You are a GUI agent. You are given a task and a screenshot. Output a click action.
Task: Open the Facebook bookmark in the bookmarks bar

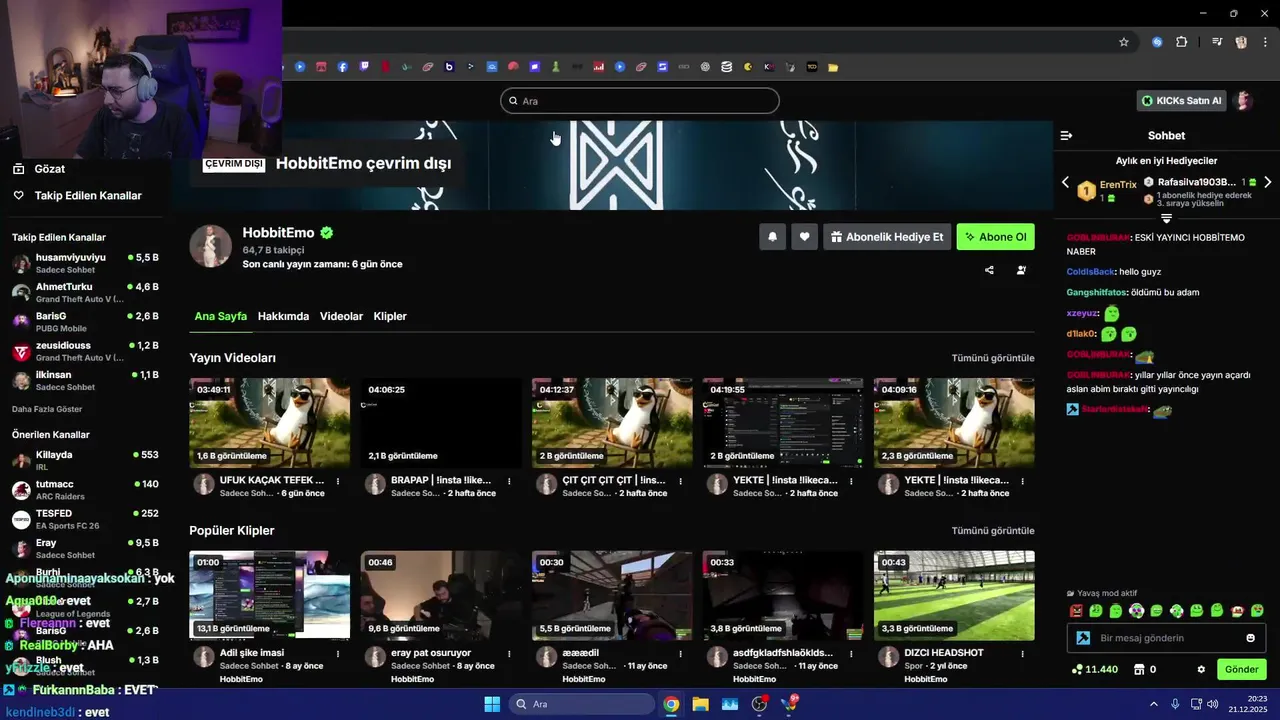(x=342, y=67)
